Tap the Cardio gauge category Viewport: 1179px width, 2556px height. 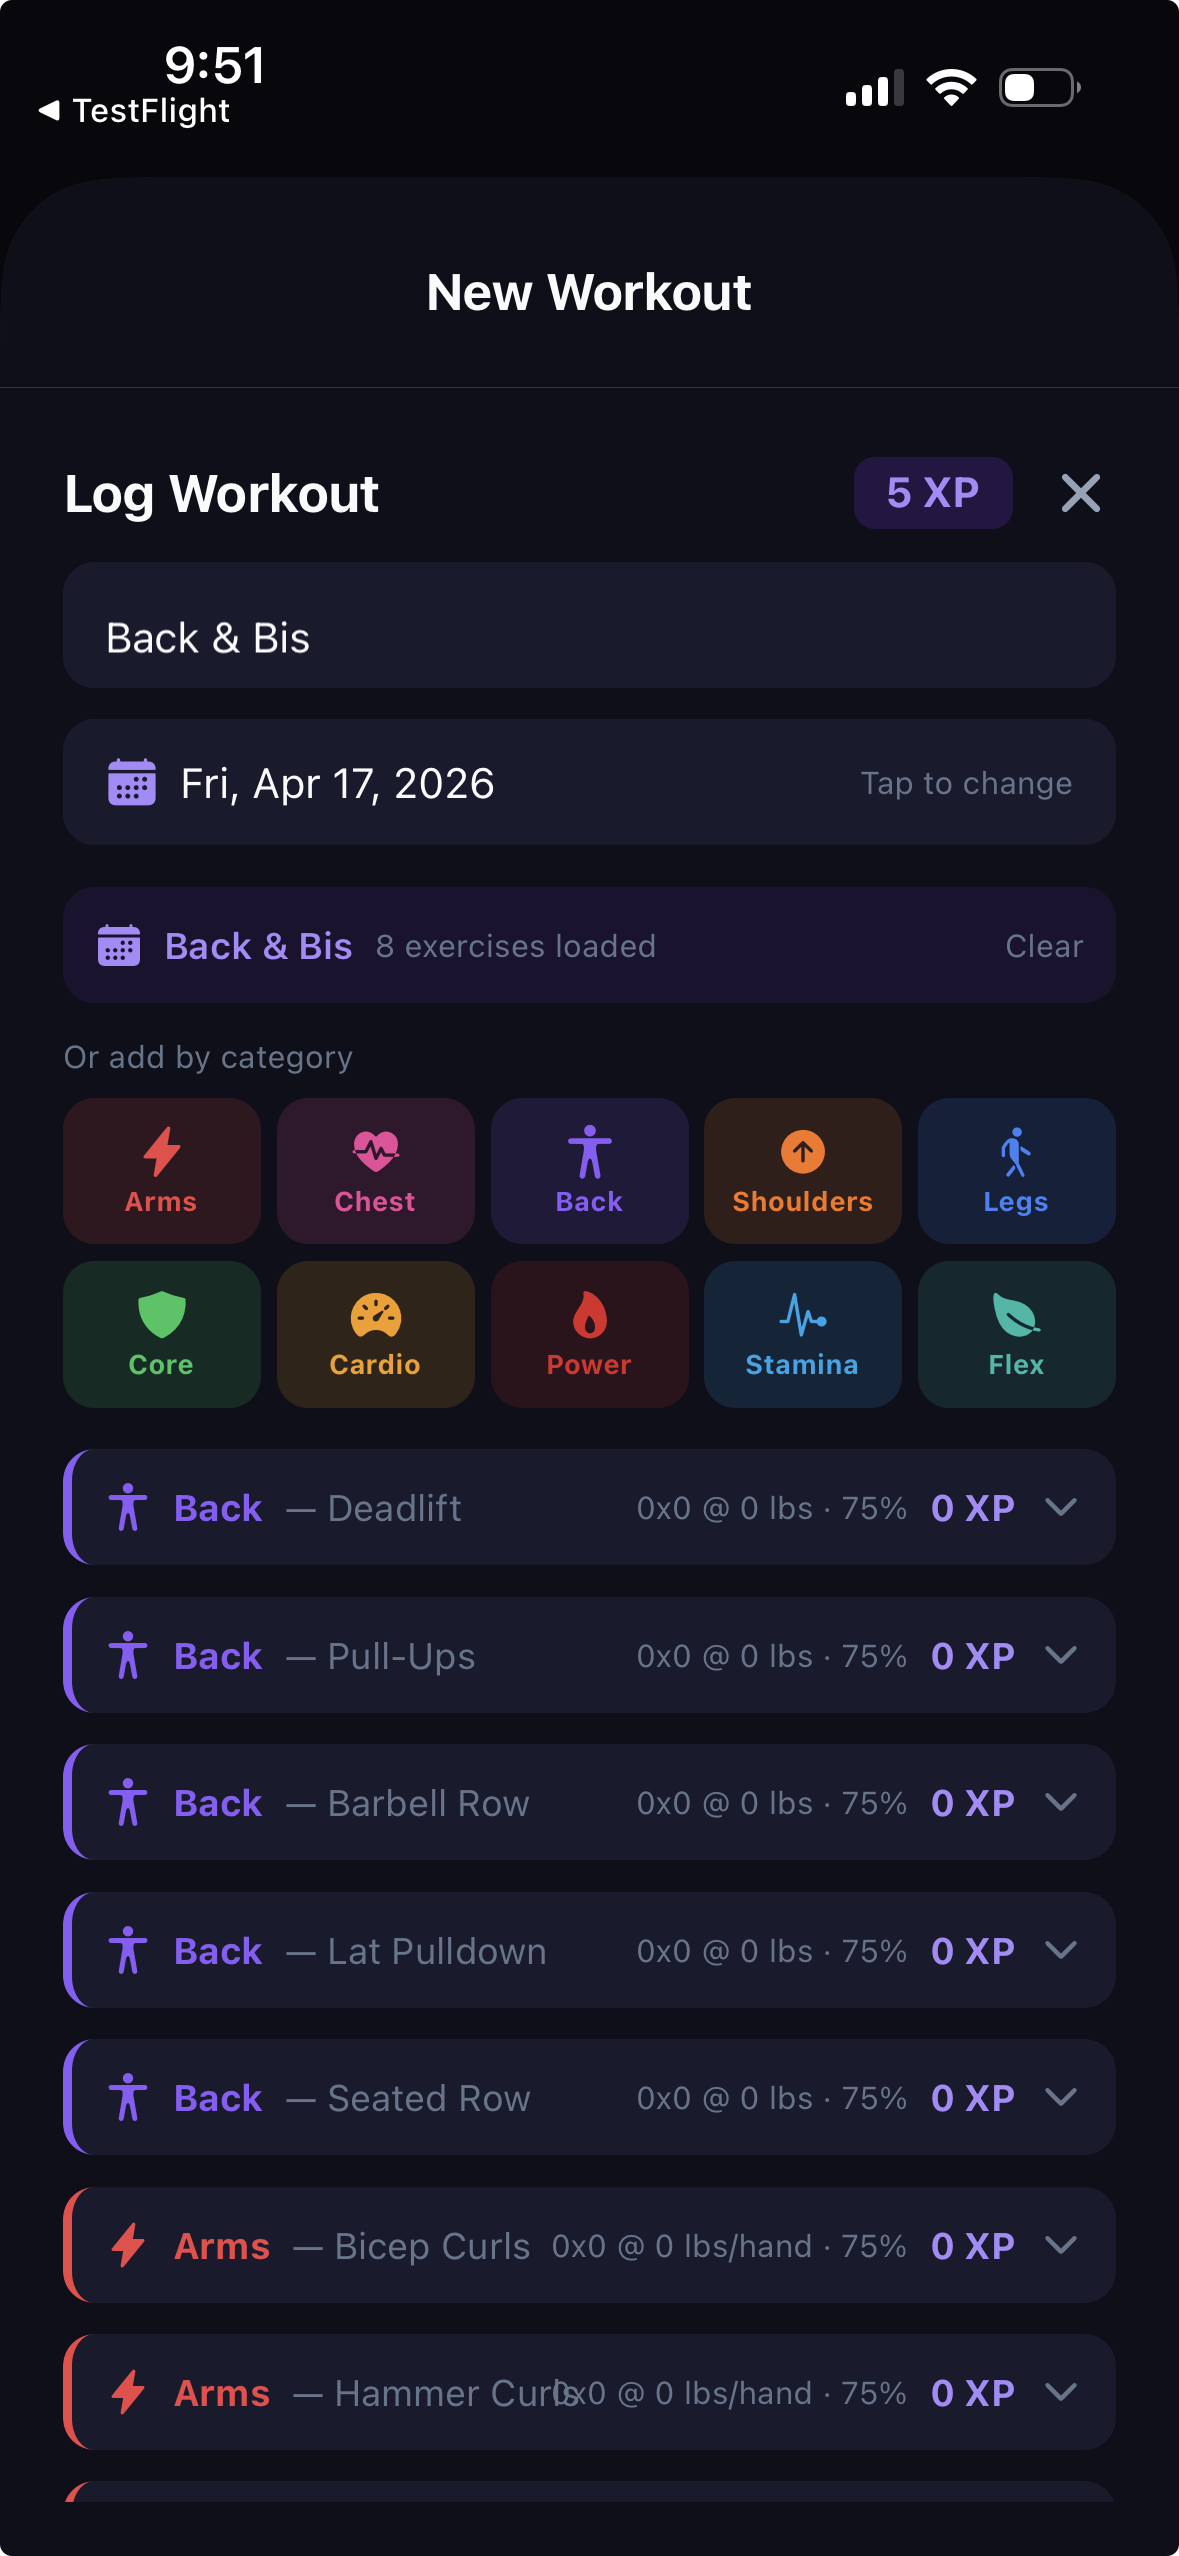click(375, 1333)
